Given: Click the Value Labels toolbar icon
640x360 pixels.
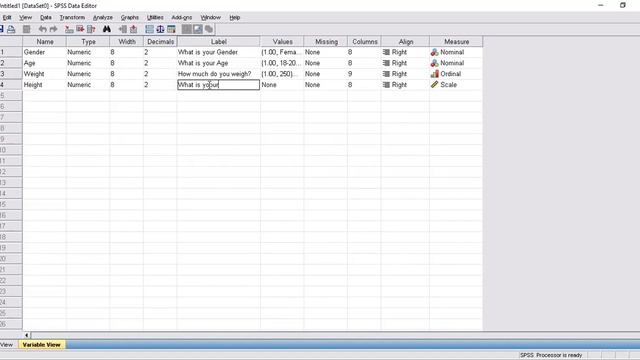Looking at the screenshot, I should click(x=187, y=29).
